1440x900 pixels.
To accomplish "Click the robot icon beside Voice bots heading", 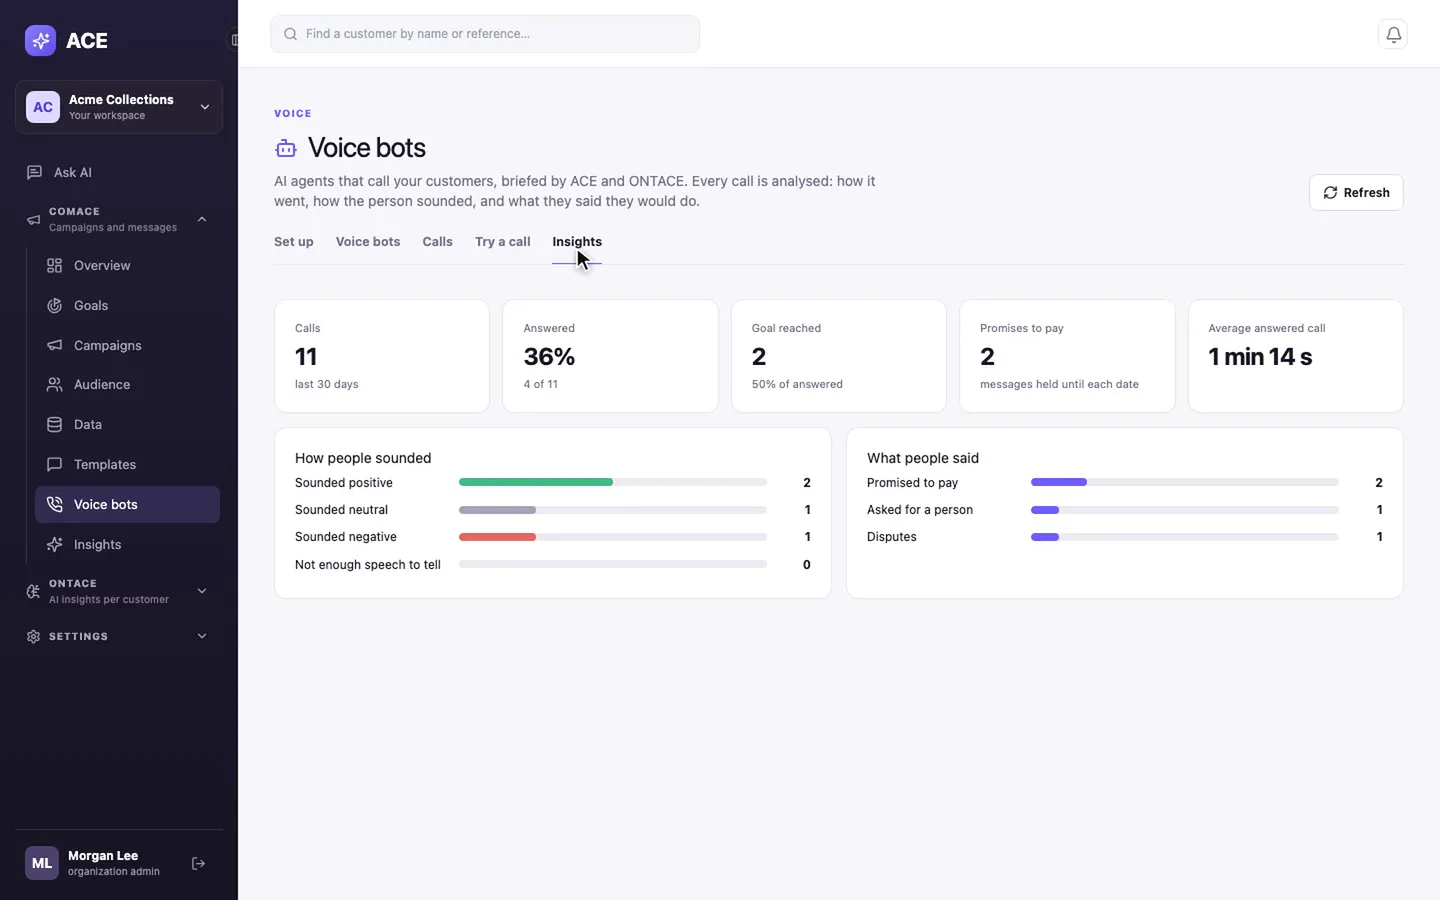I will coord(286,148).
